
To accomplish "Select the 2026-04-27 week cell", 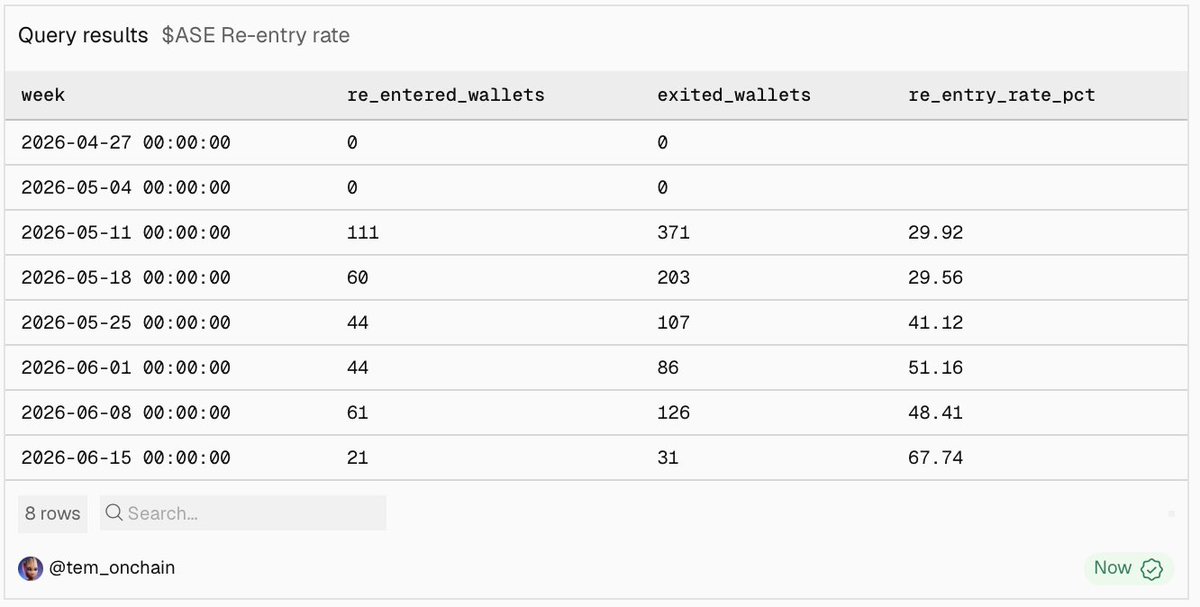I will (x=126, y=143).
